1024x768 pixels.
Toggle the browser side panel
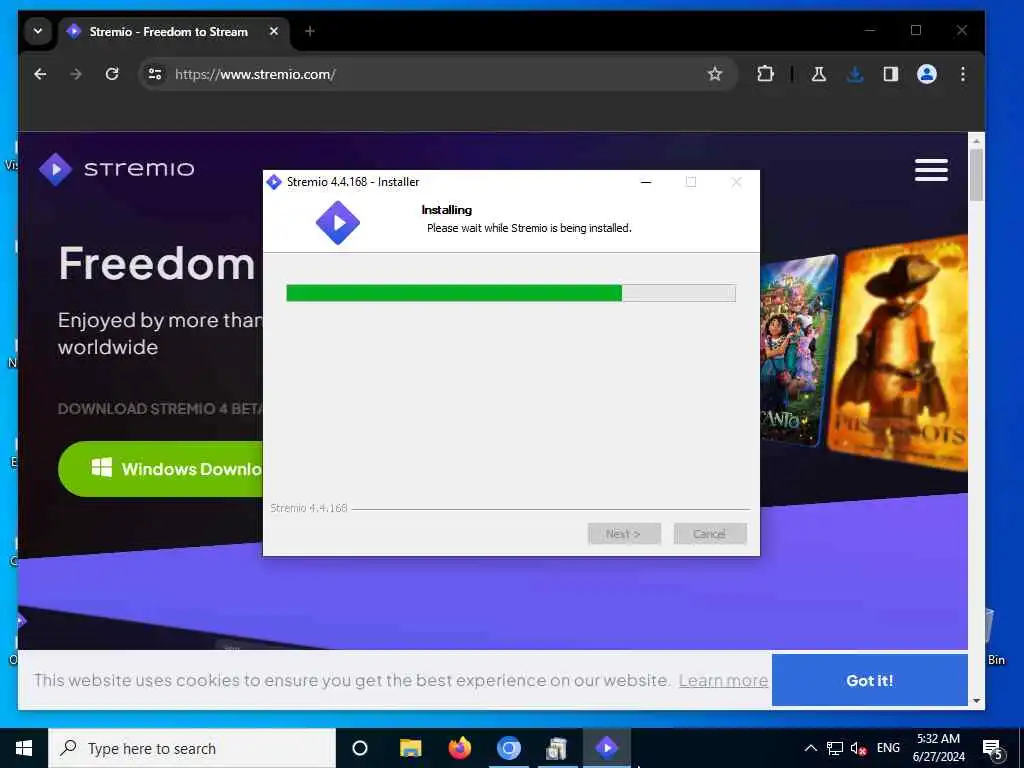coord(891,74)
